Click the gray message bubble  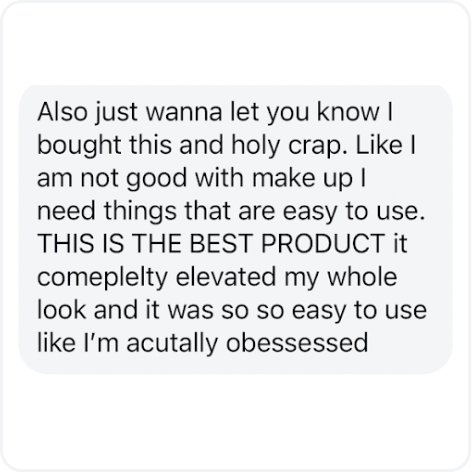(236, 229)
